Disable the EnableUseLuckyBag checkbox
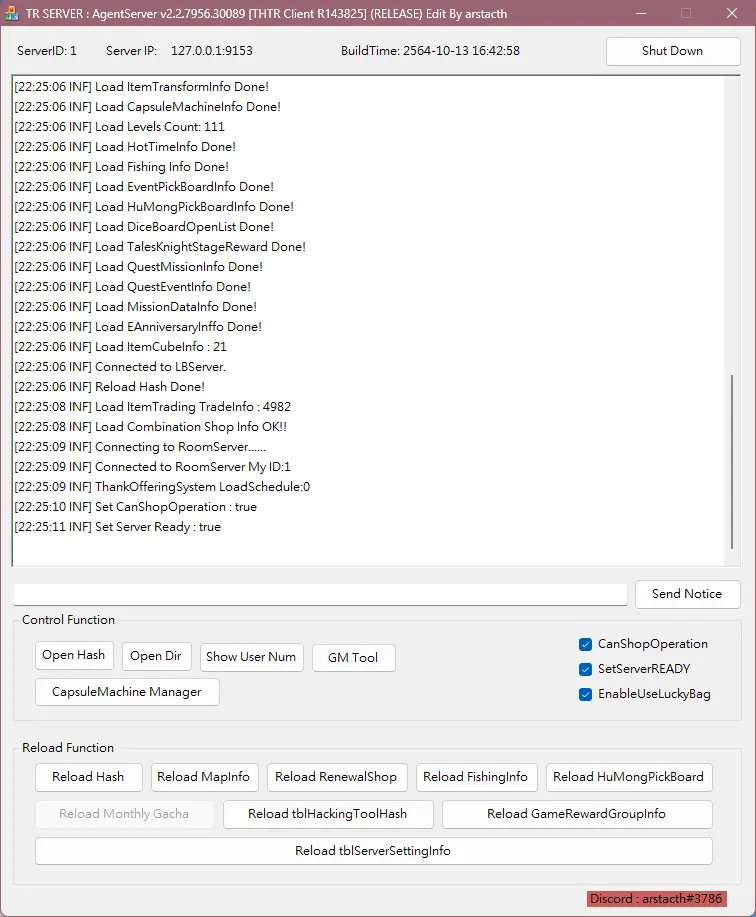Viewport: 756px width, 917px height. point(585,694)
